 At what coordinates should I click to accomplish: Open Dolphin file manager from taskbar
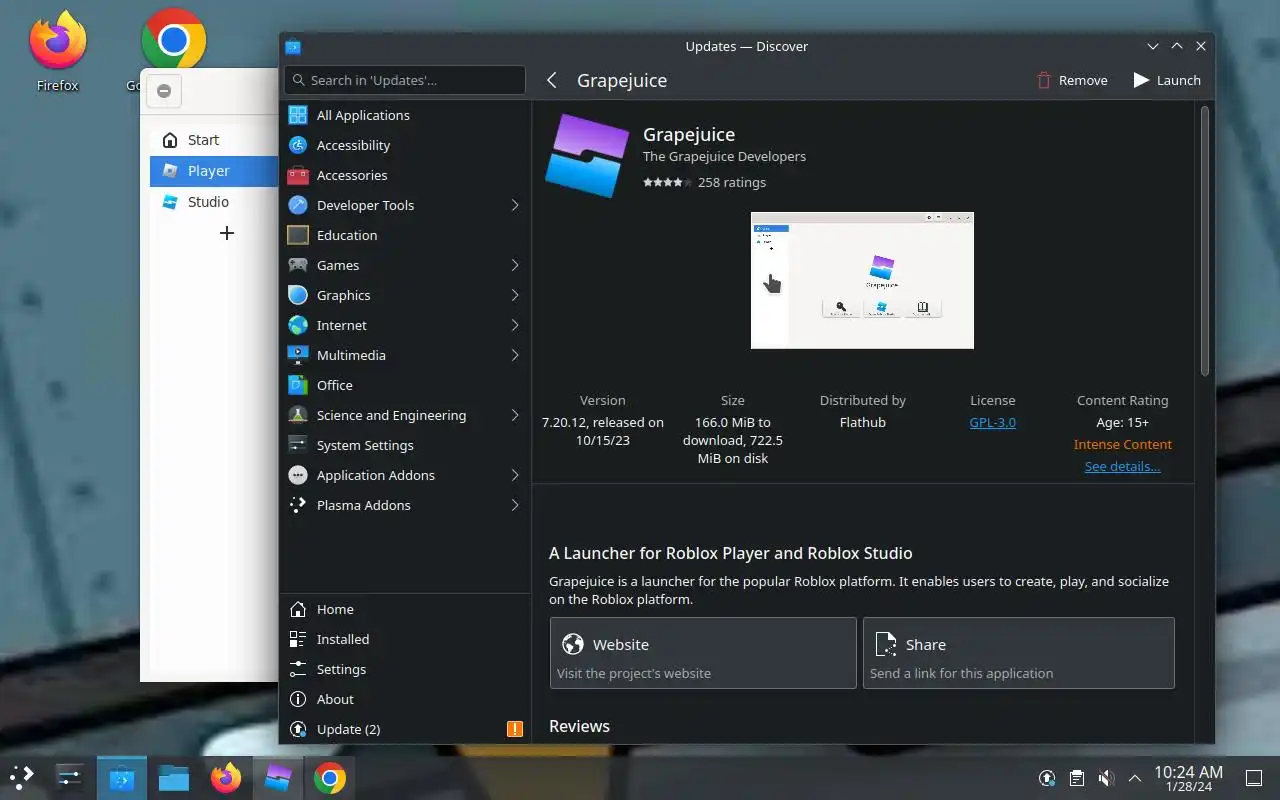[174, 777]
